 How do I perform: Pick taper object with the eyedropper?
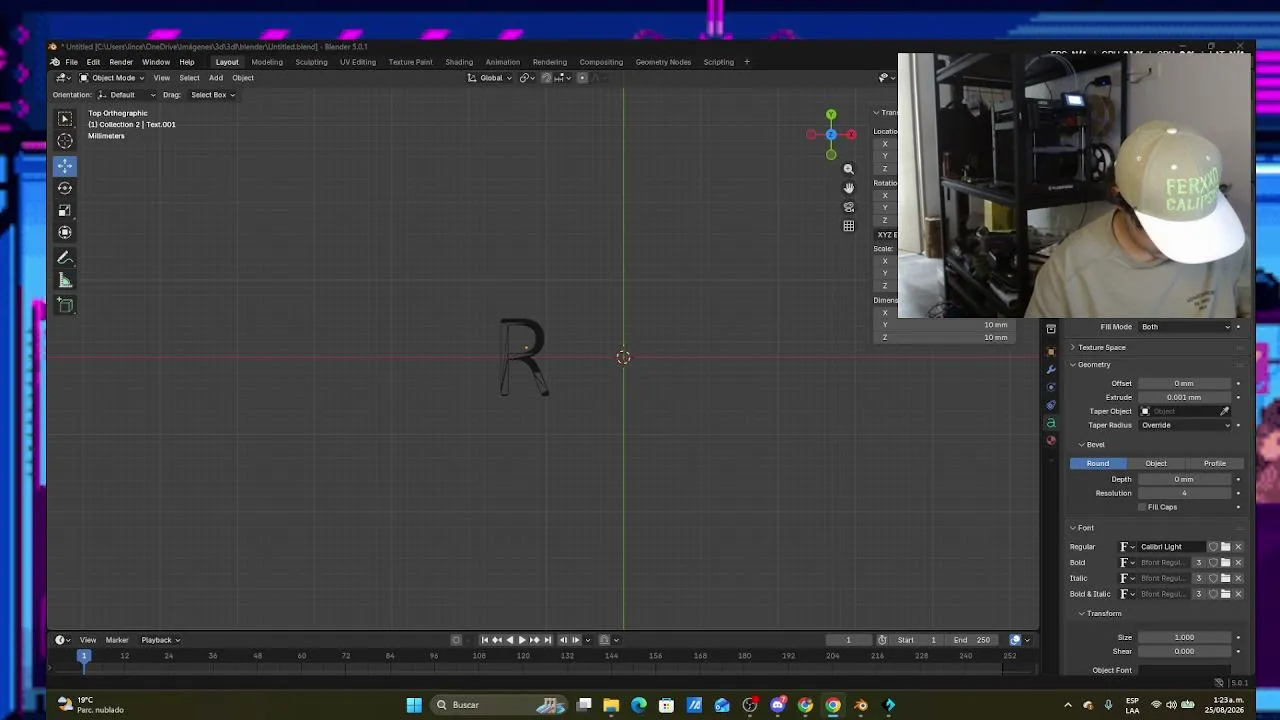[x=1224, y=411]
